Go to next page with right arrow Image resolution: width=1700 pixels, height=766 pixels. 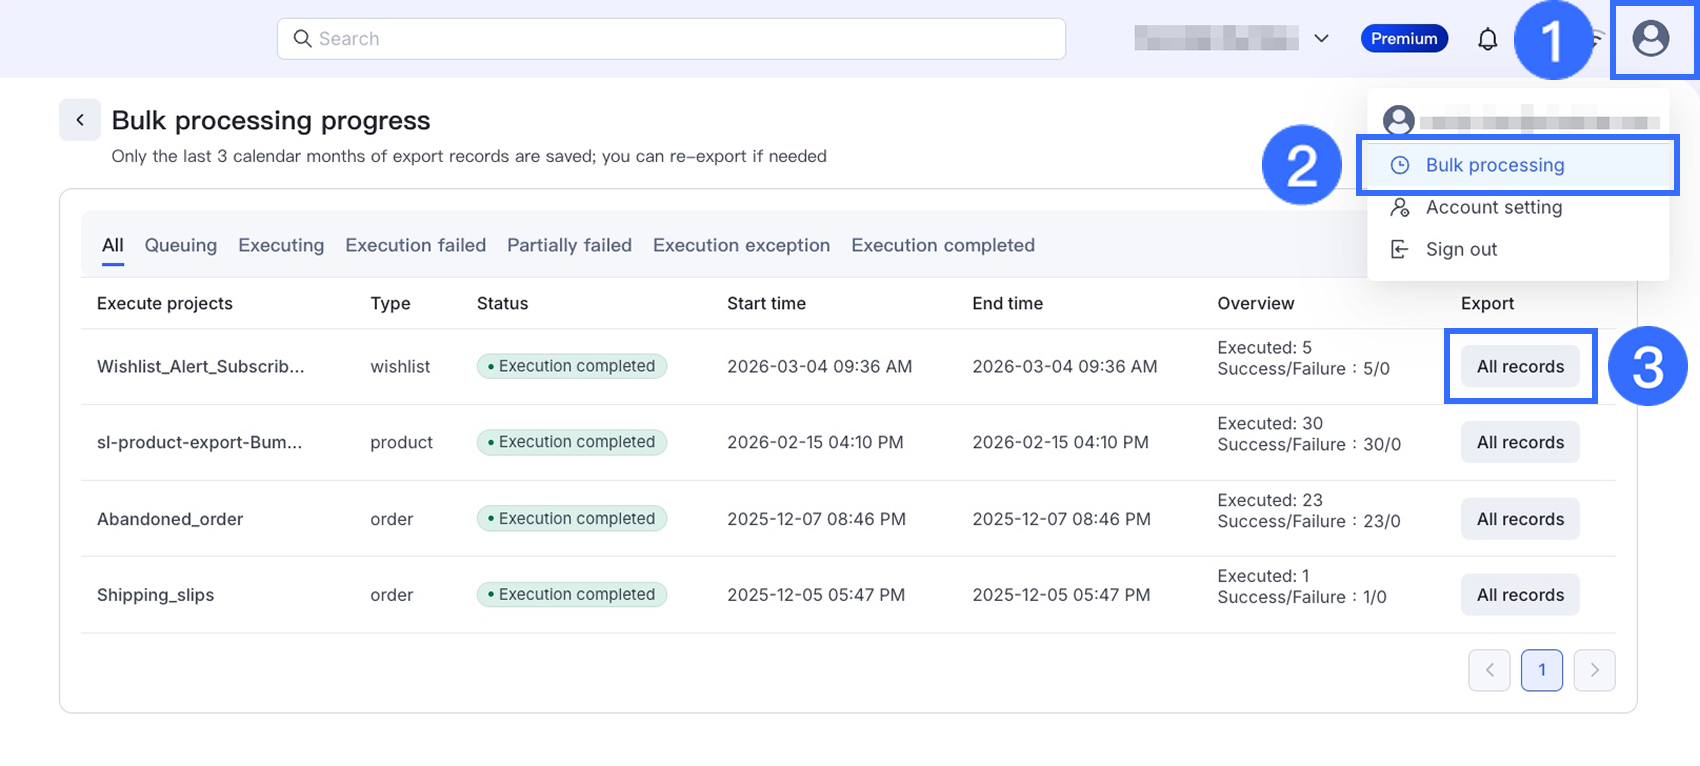[x=1594, y=670]
